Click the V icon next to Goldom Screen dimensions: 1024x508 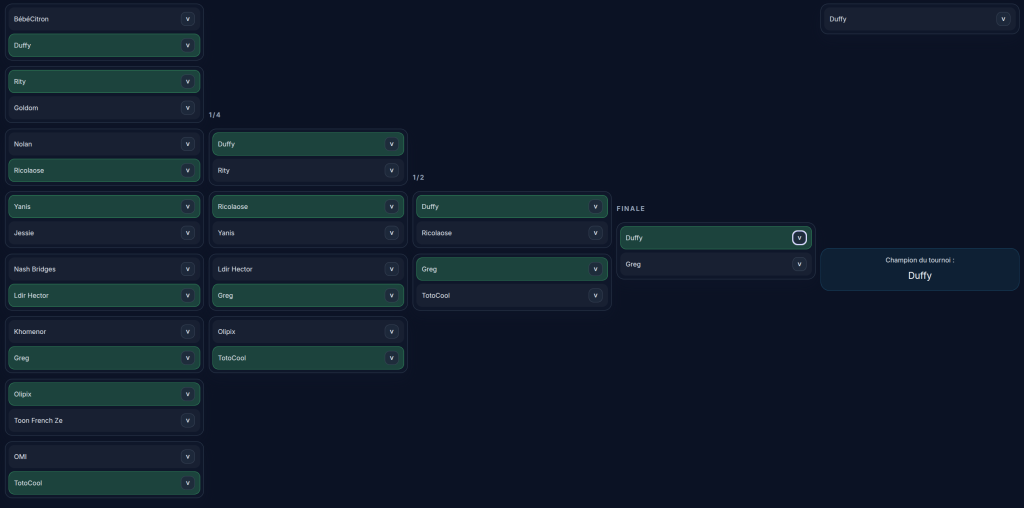[187, 108]
